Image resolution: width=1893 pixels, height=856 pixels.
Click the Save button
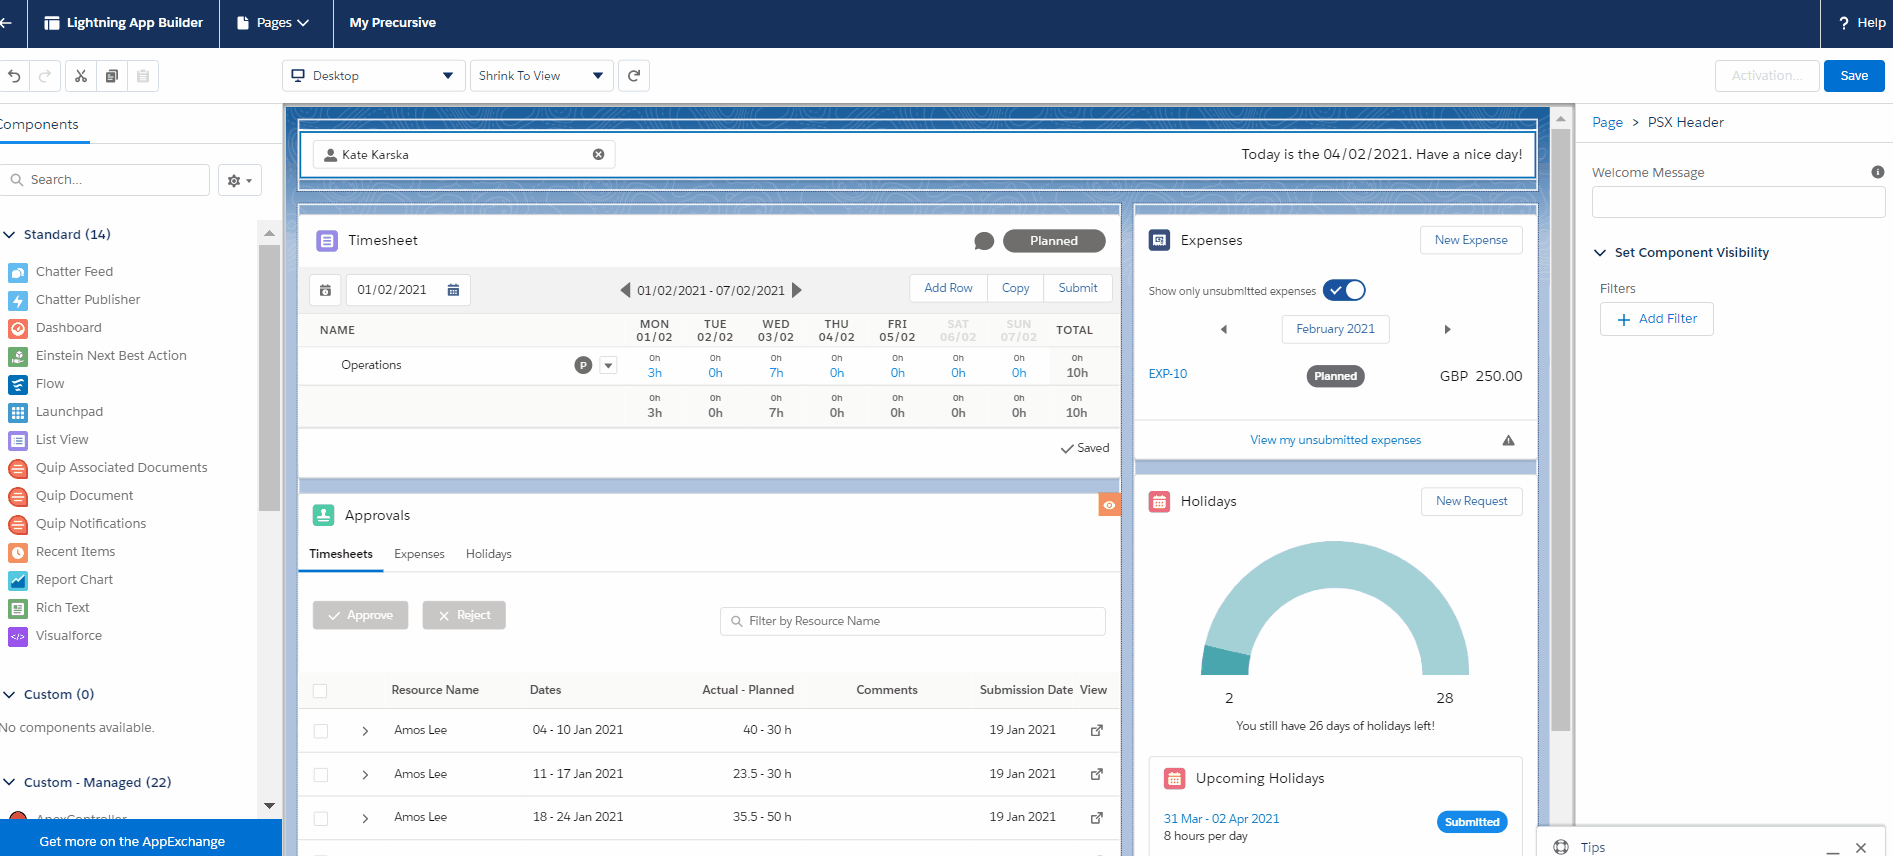pyautogui.click(x=1854, y=76)
